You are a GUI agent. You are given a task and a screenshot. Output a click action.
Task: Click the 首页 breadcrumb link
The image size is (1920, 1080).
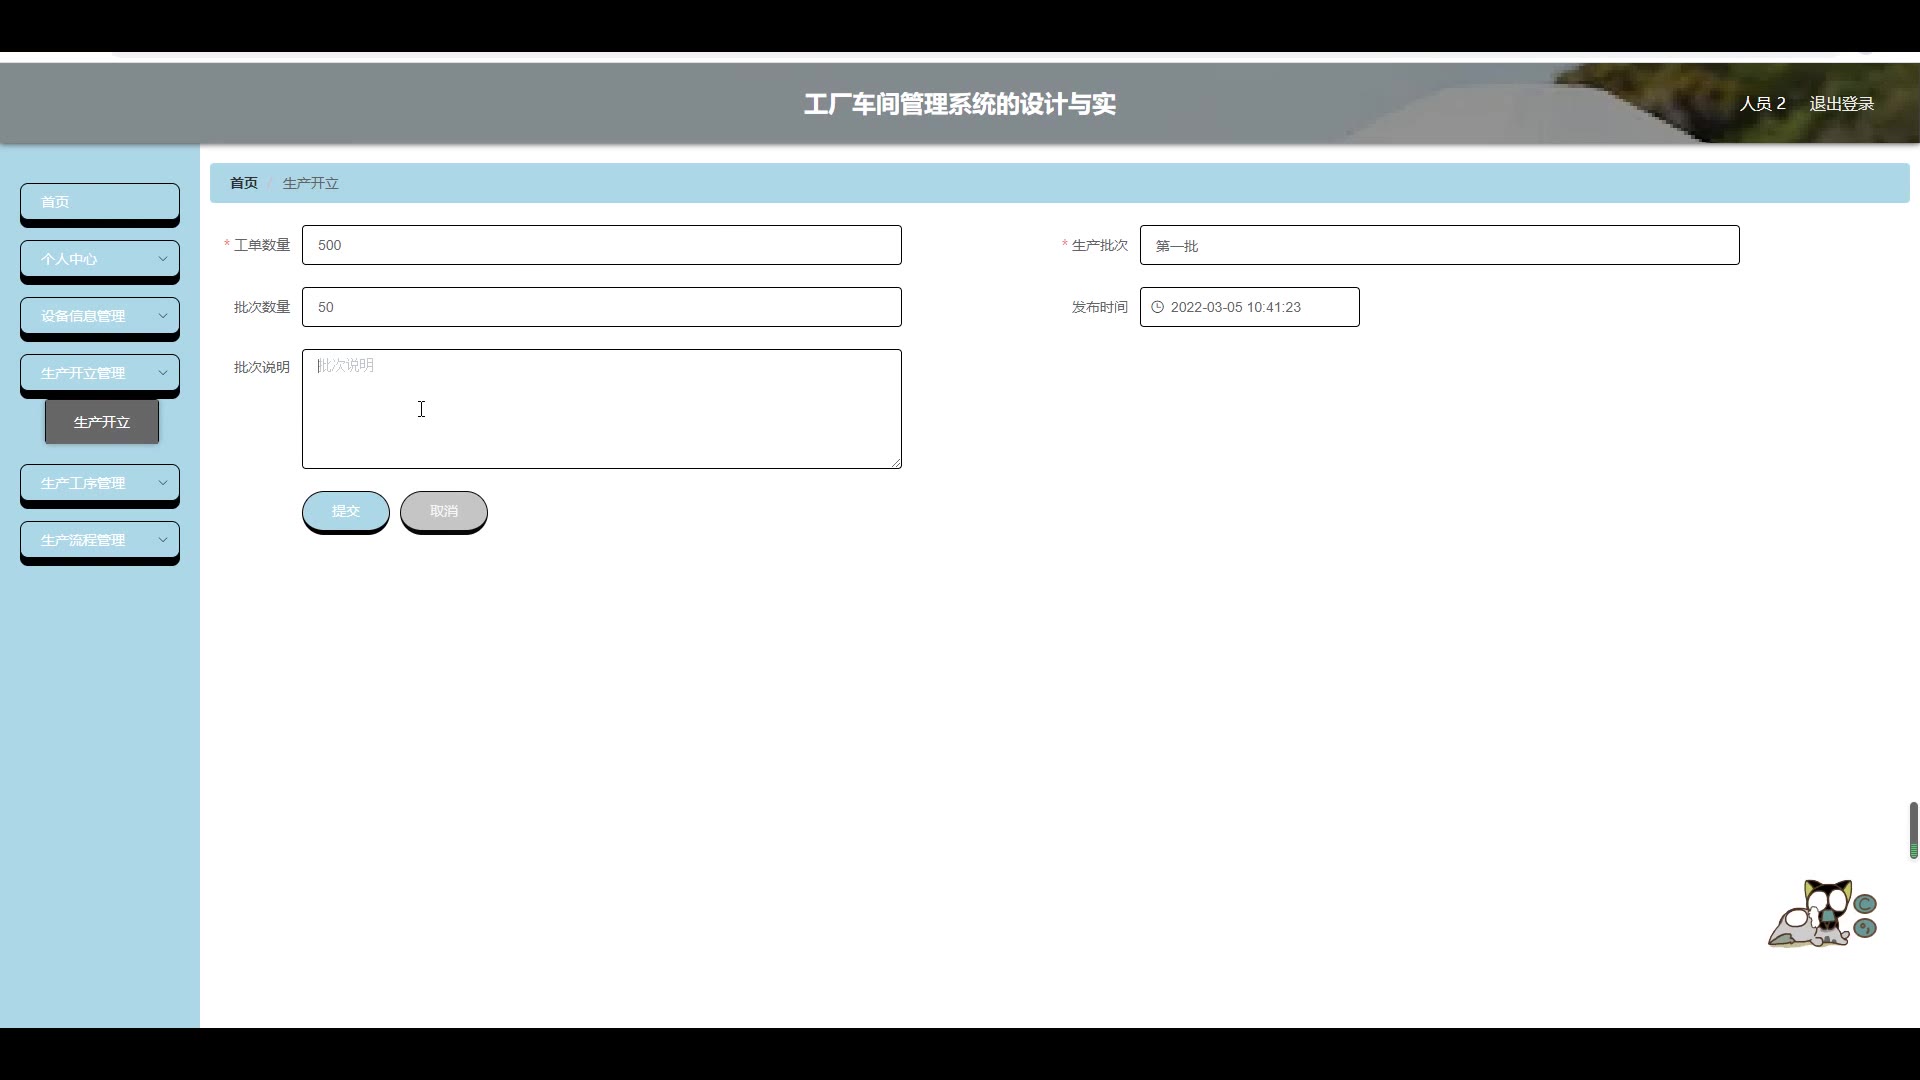click(243, 183)
